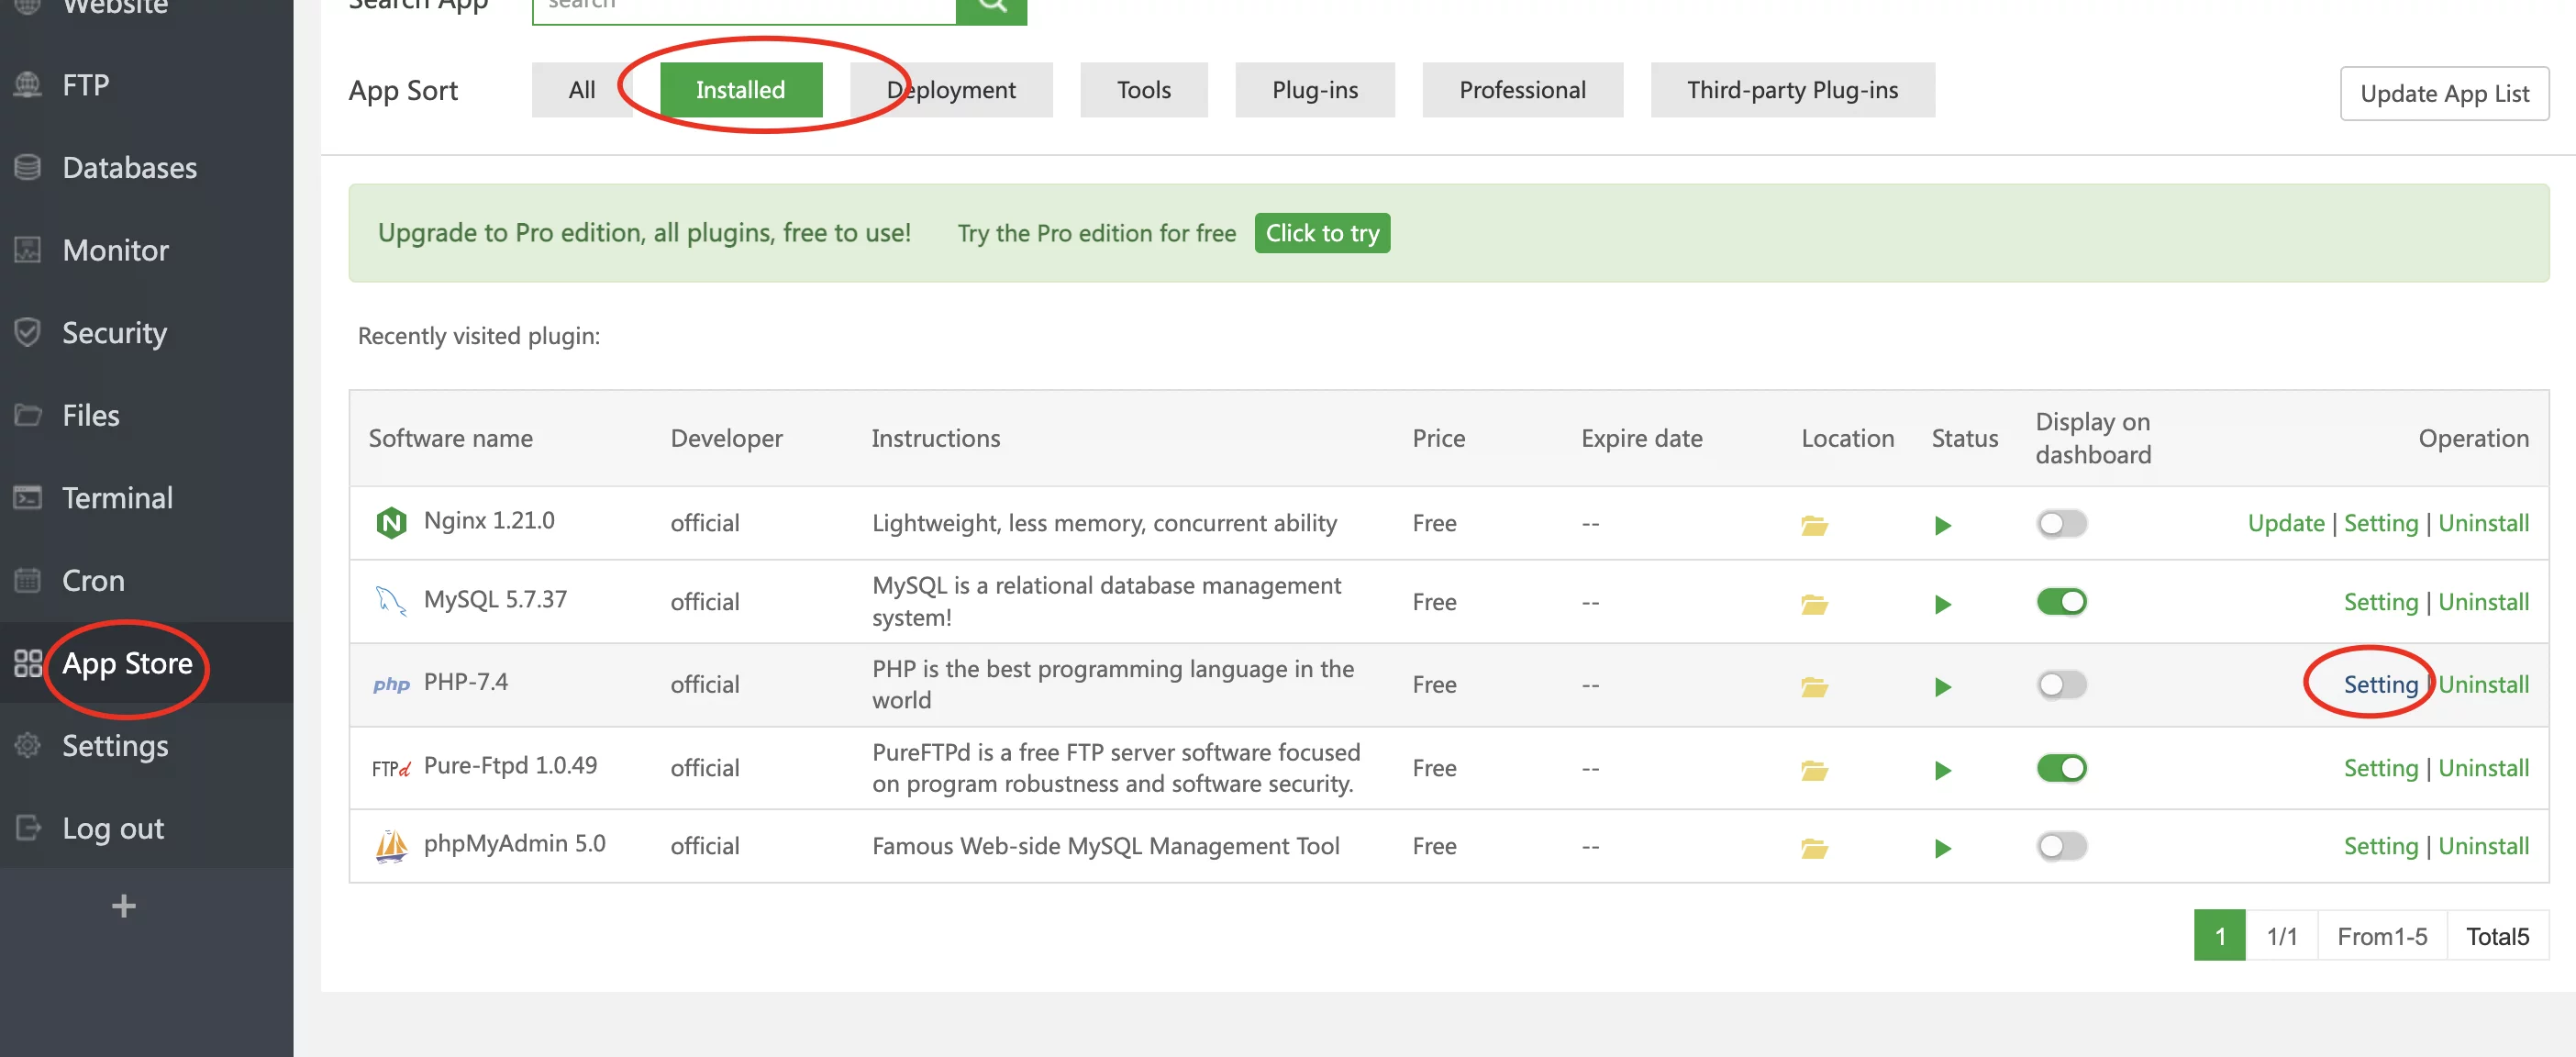Image resolution: width=2576 pixels, height=1057 pixels.
Task: Enable phpMyAdmin display on dashboard toggle
Action: 2060,845
